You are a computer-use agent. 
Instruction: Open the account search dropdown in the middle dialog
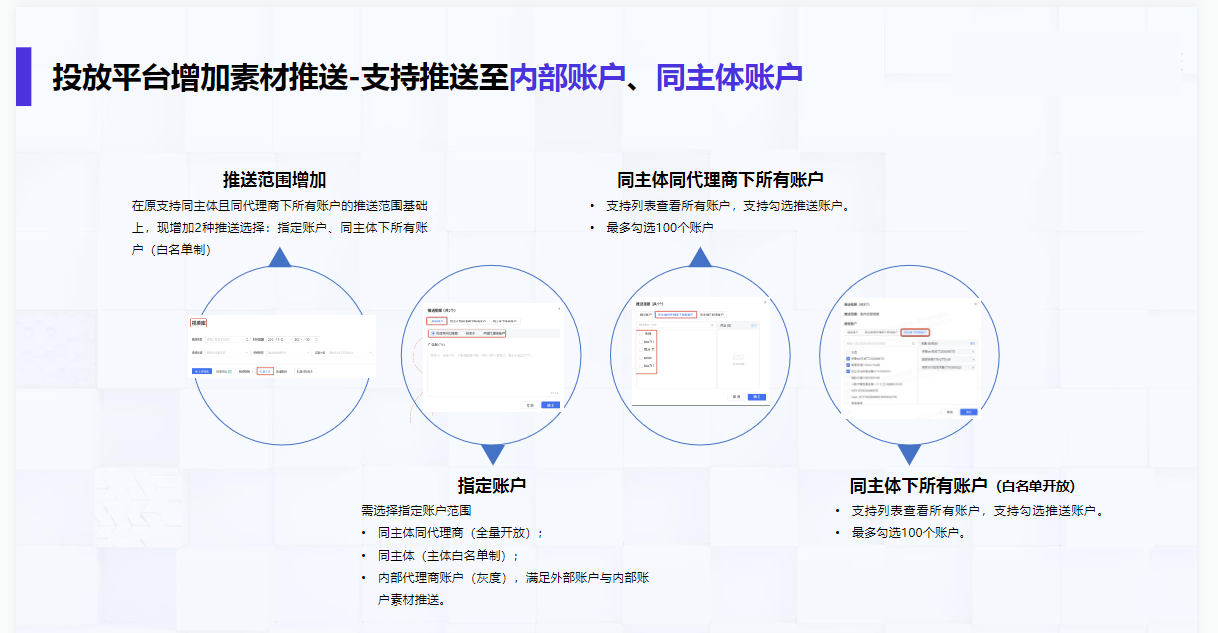(x=711, y=325)
